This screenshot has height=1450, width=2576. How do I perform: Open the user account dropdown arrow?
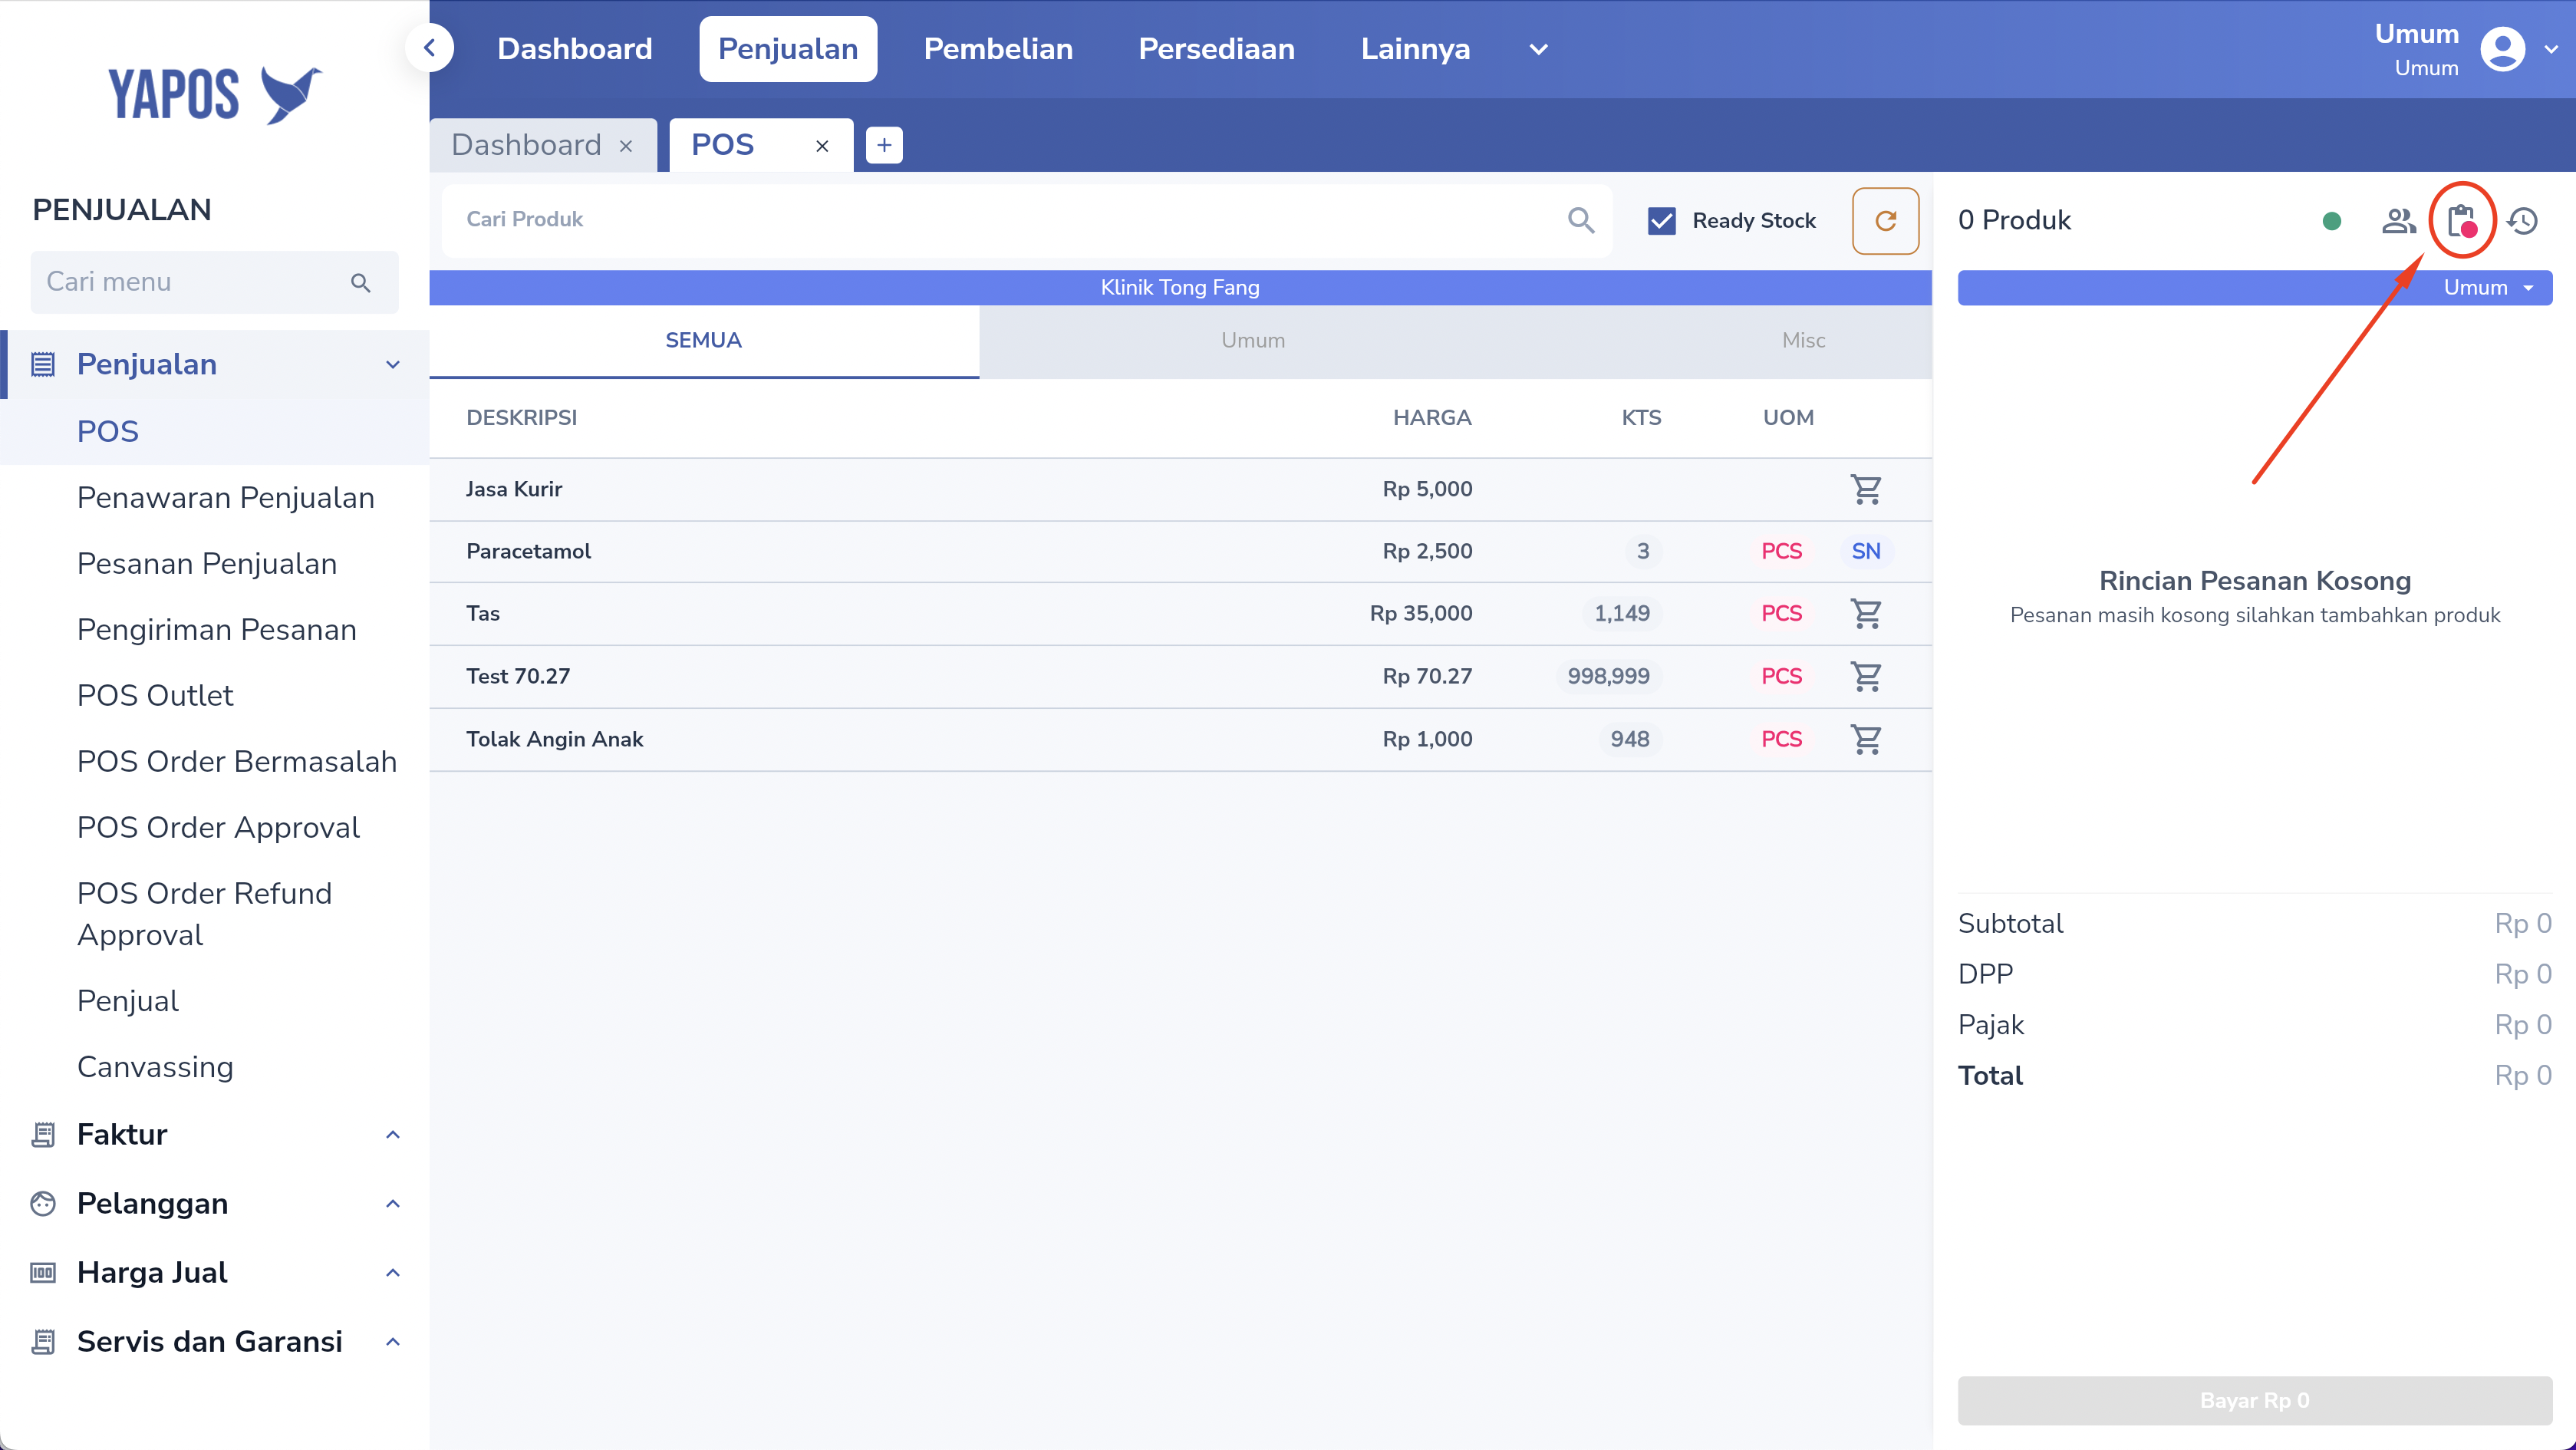coord(2551,49)
